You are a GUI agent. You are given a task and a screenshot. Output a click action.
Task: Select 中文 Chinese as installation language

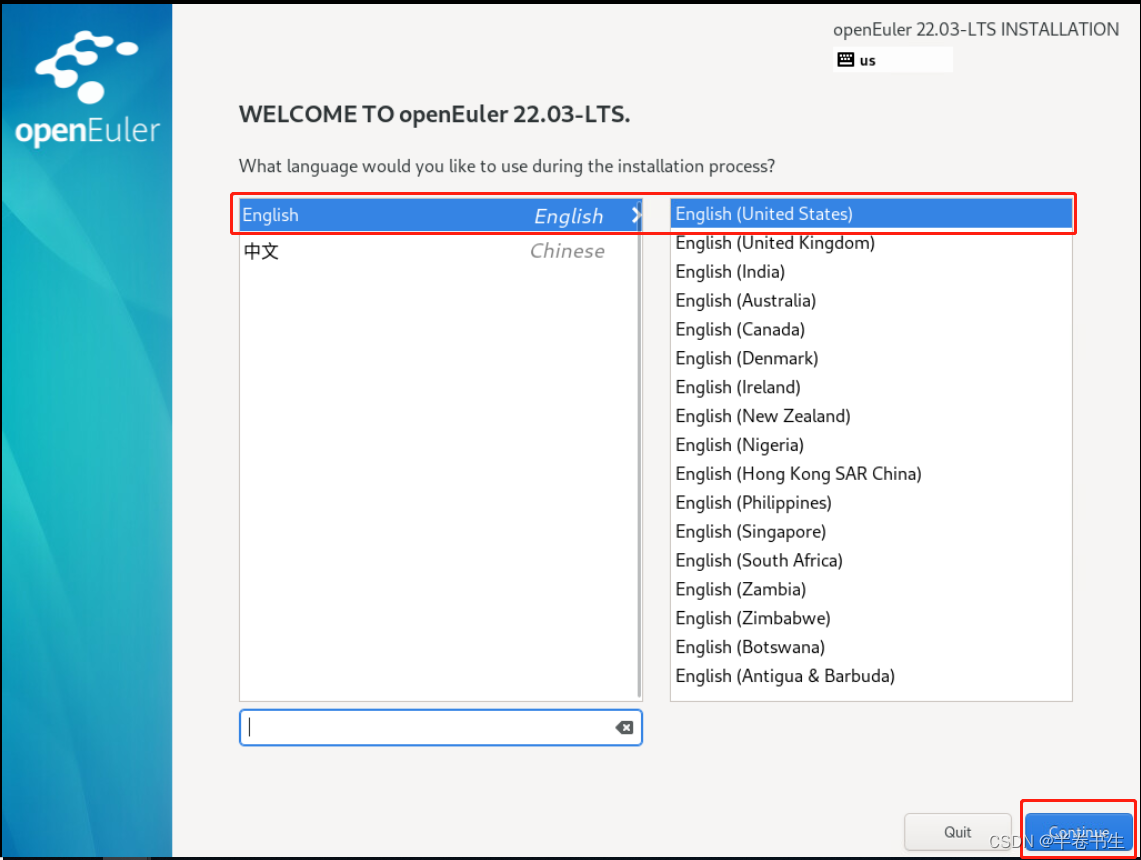(x=400, y=251)
